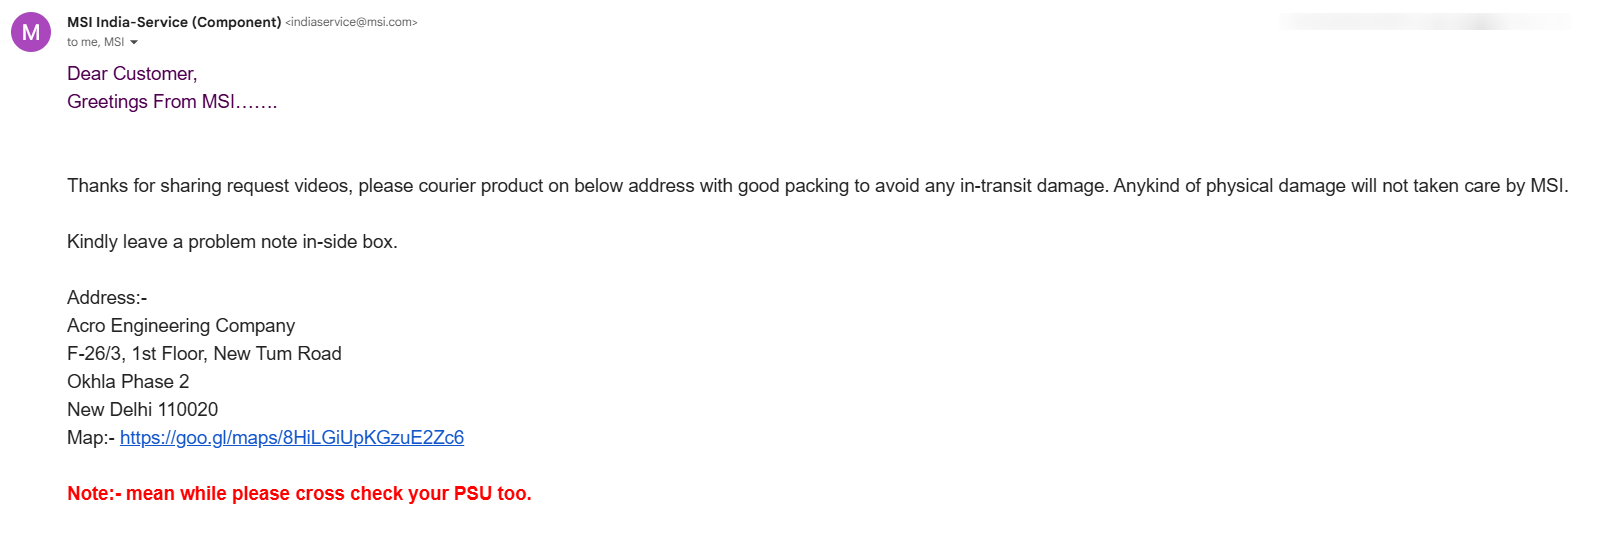This screenshot has height=548, width=1599.
Task: Click the red 'Note:-' PSU warning text
Action: click(x=299, y=493)
